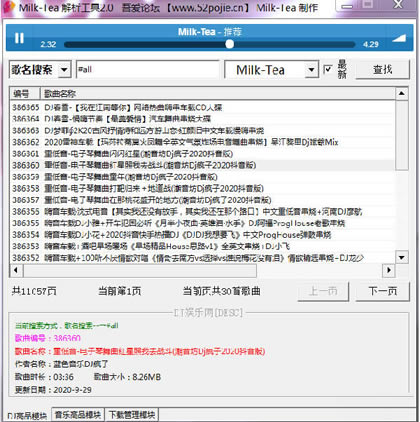Expand the Milk-Tea source dropdown
The image size is (420, 422).
click(311, 70)
